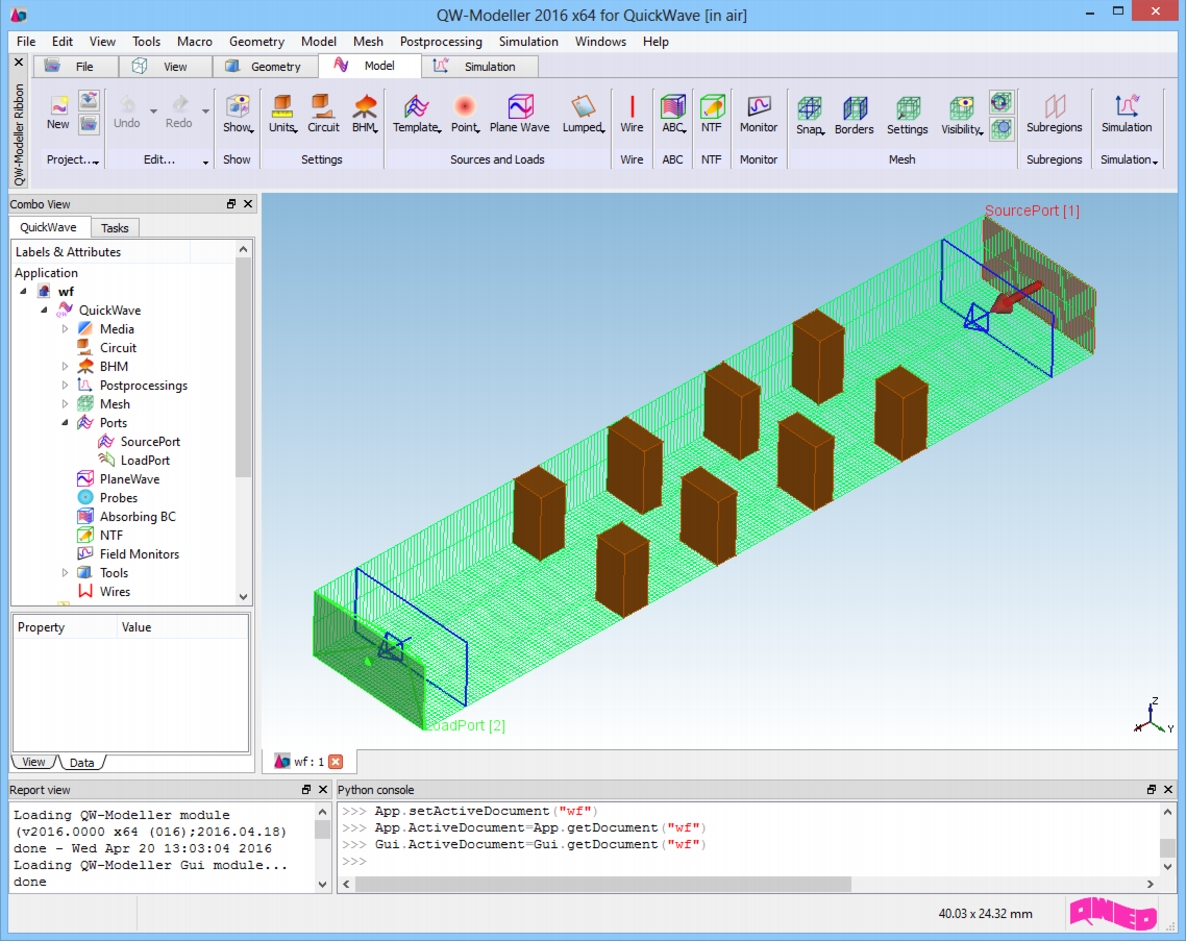Close the Report view panel
1187x943 pixels.
tap(323, 789)
